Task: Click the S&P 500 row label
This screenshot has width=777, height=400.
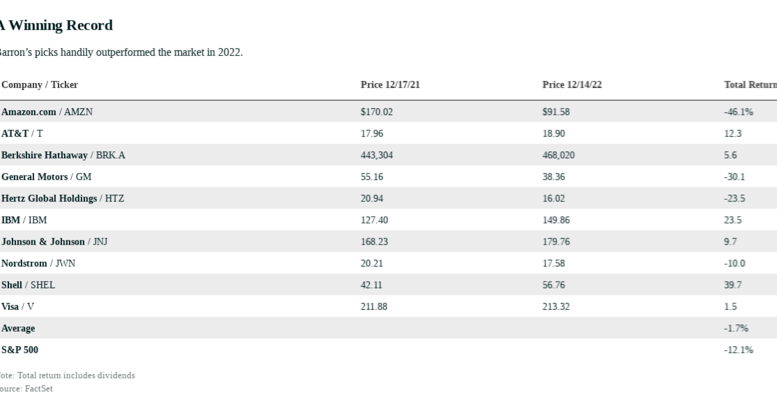Action: 20,350
